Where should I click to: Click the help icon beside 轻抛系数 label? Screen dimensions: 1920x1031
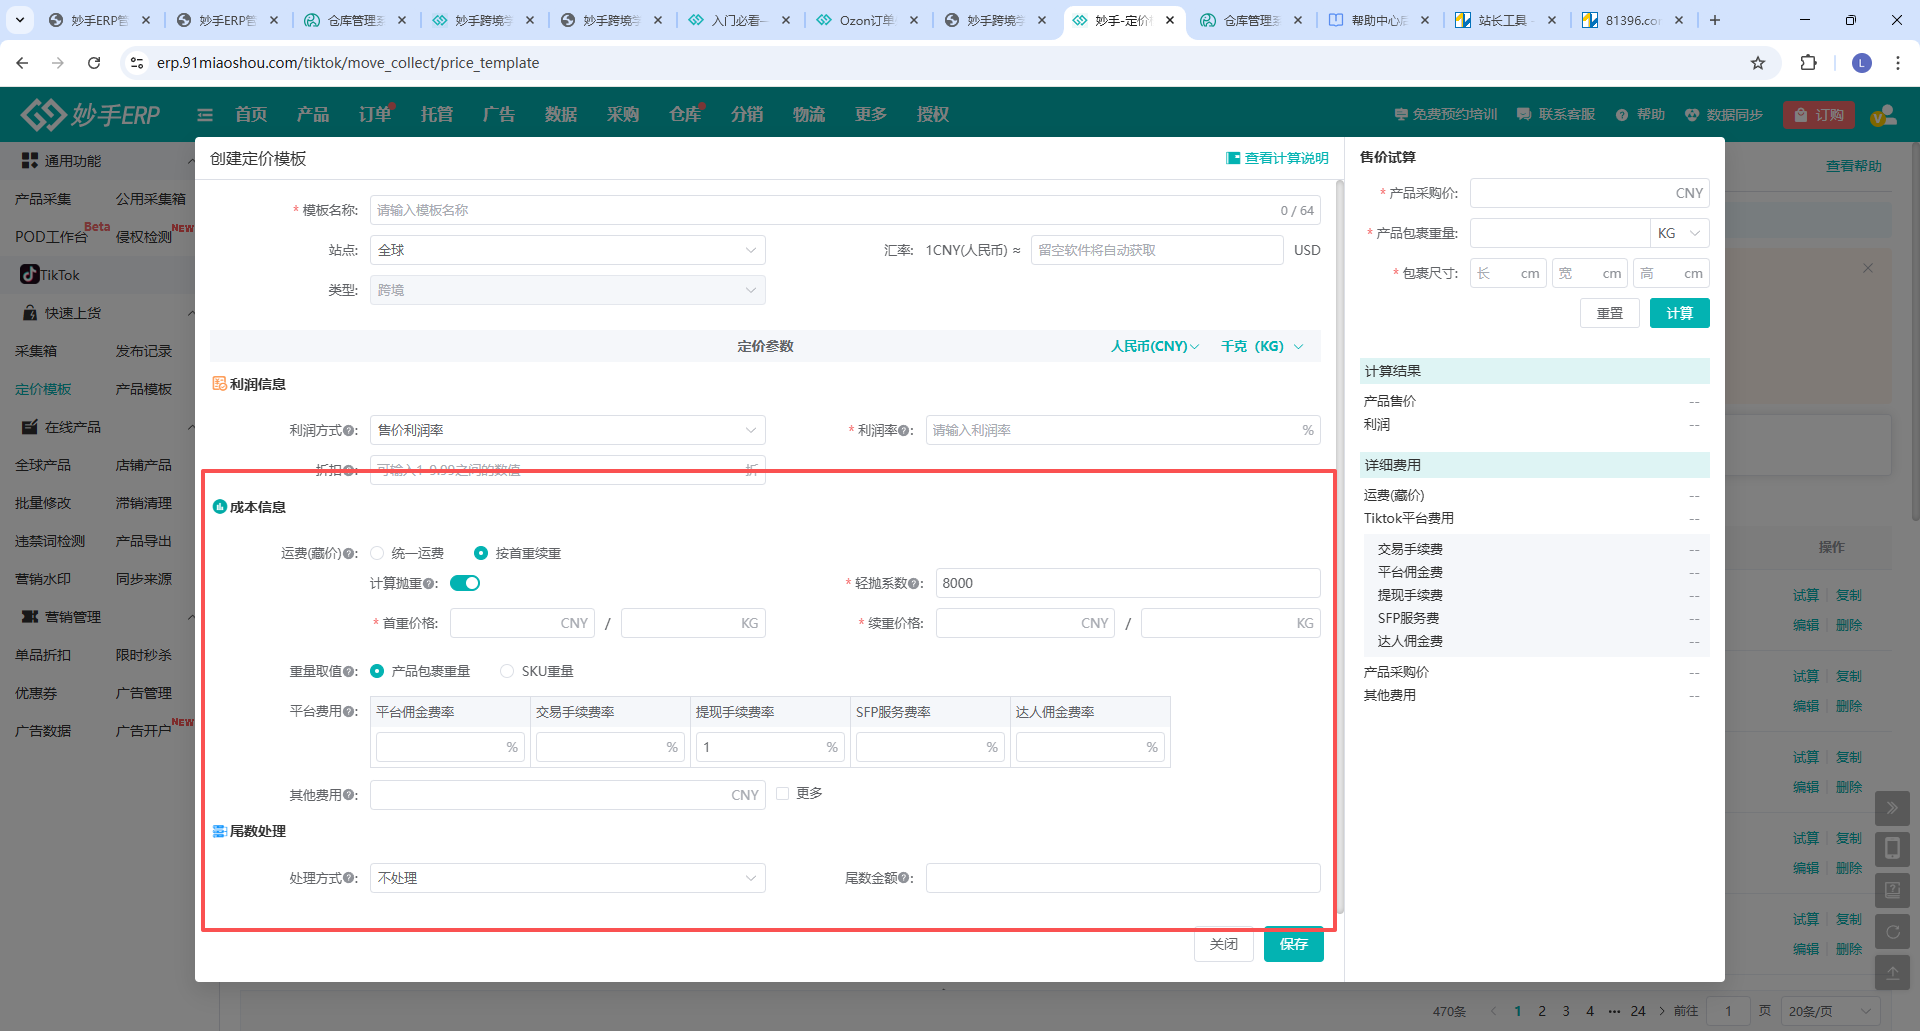(914, 584)
